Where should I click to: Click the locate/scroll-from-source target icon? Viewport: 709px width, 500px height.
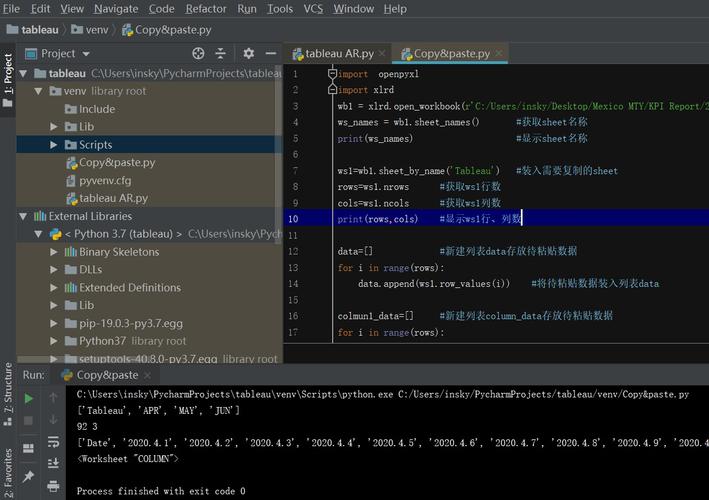(198, 53)
